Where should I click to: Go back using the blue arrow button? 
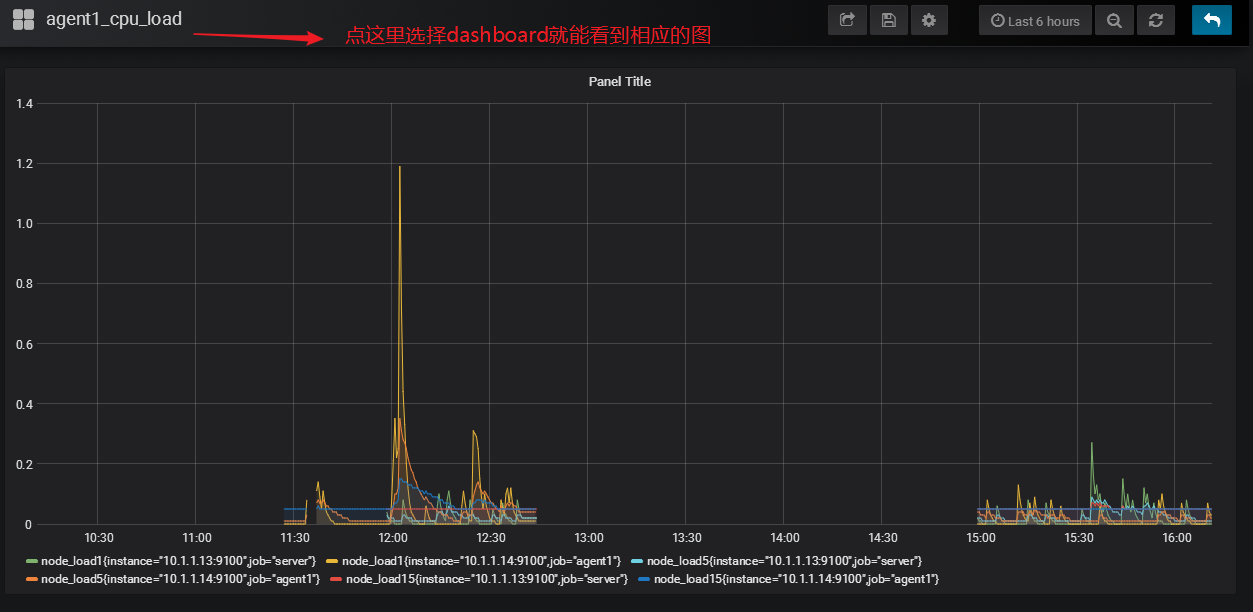[1212, 20]
